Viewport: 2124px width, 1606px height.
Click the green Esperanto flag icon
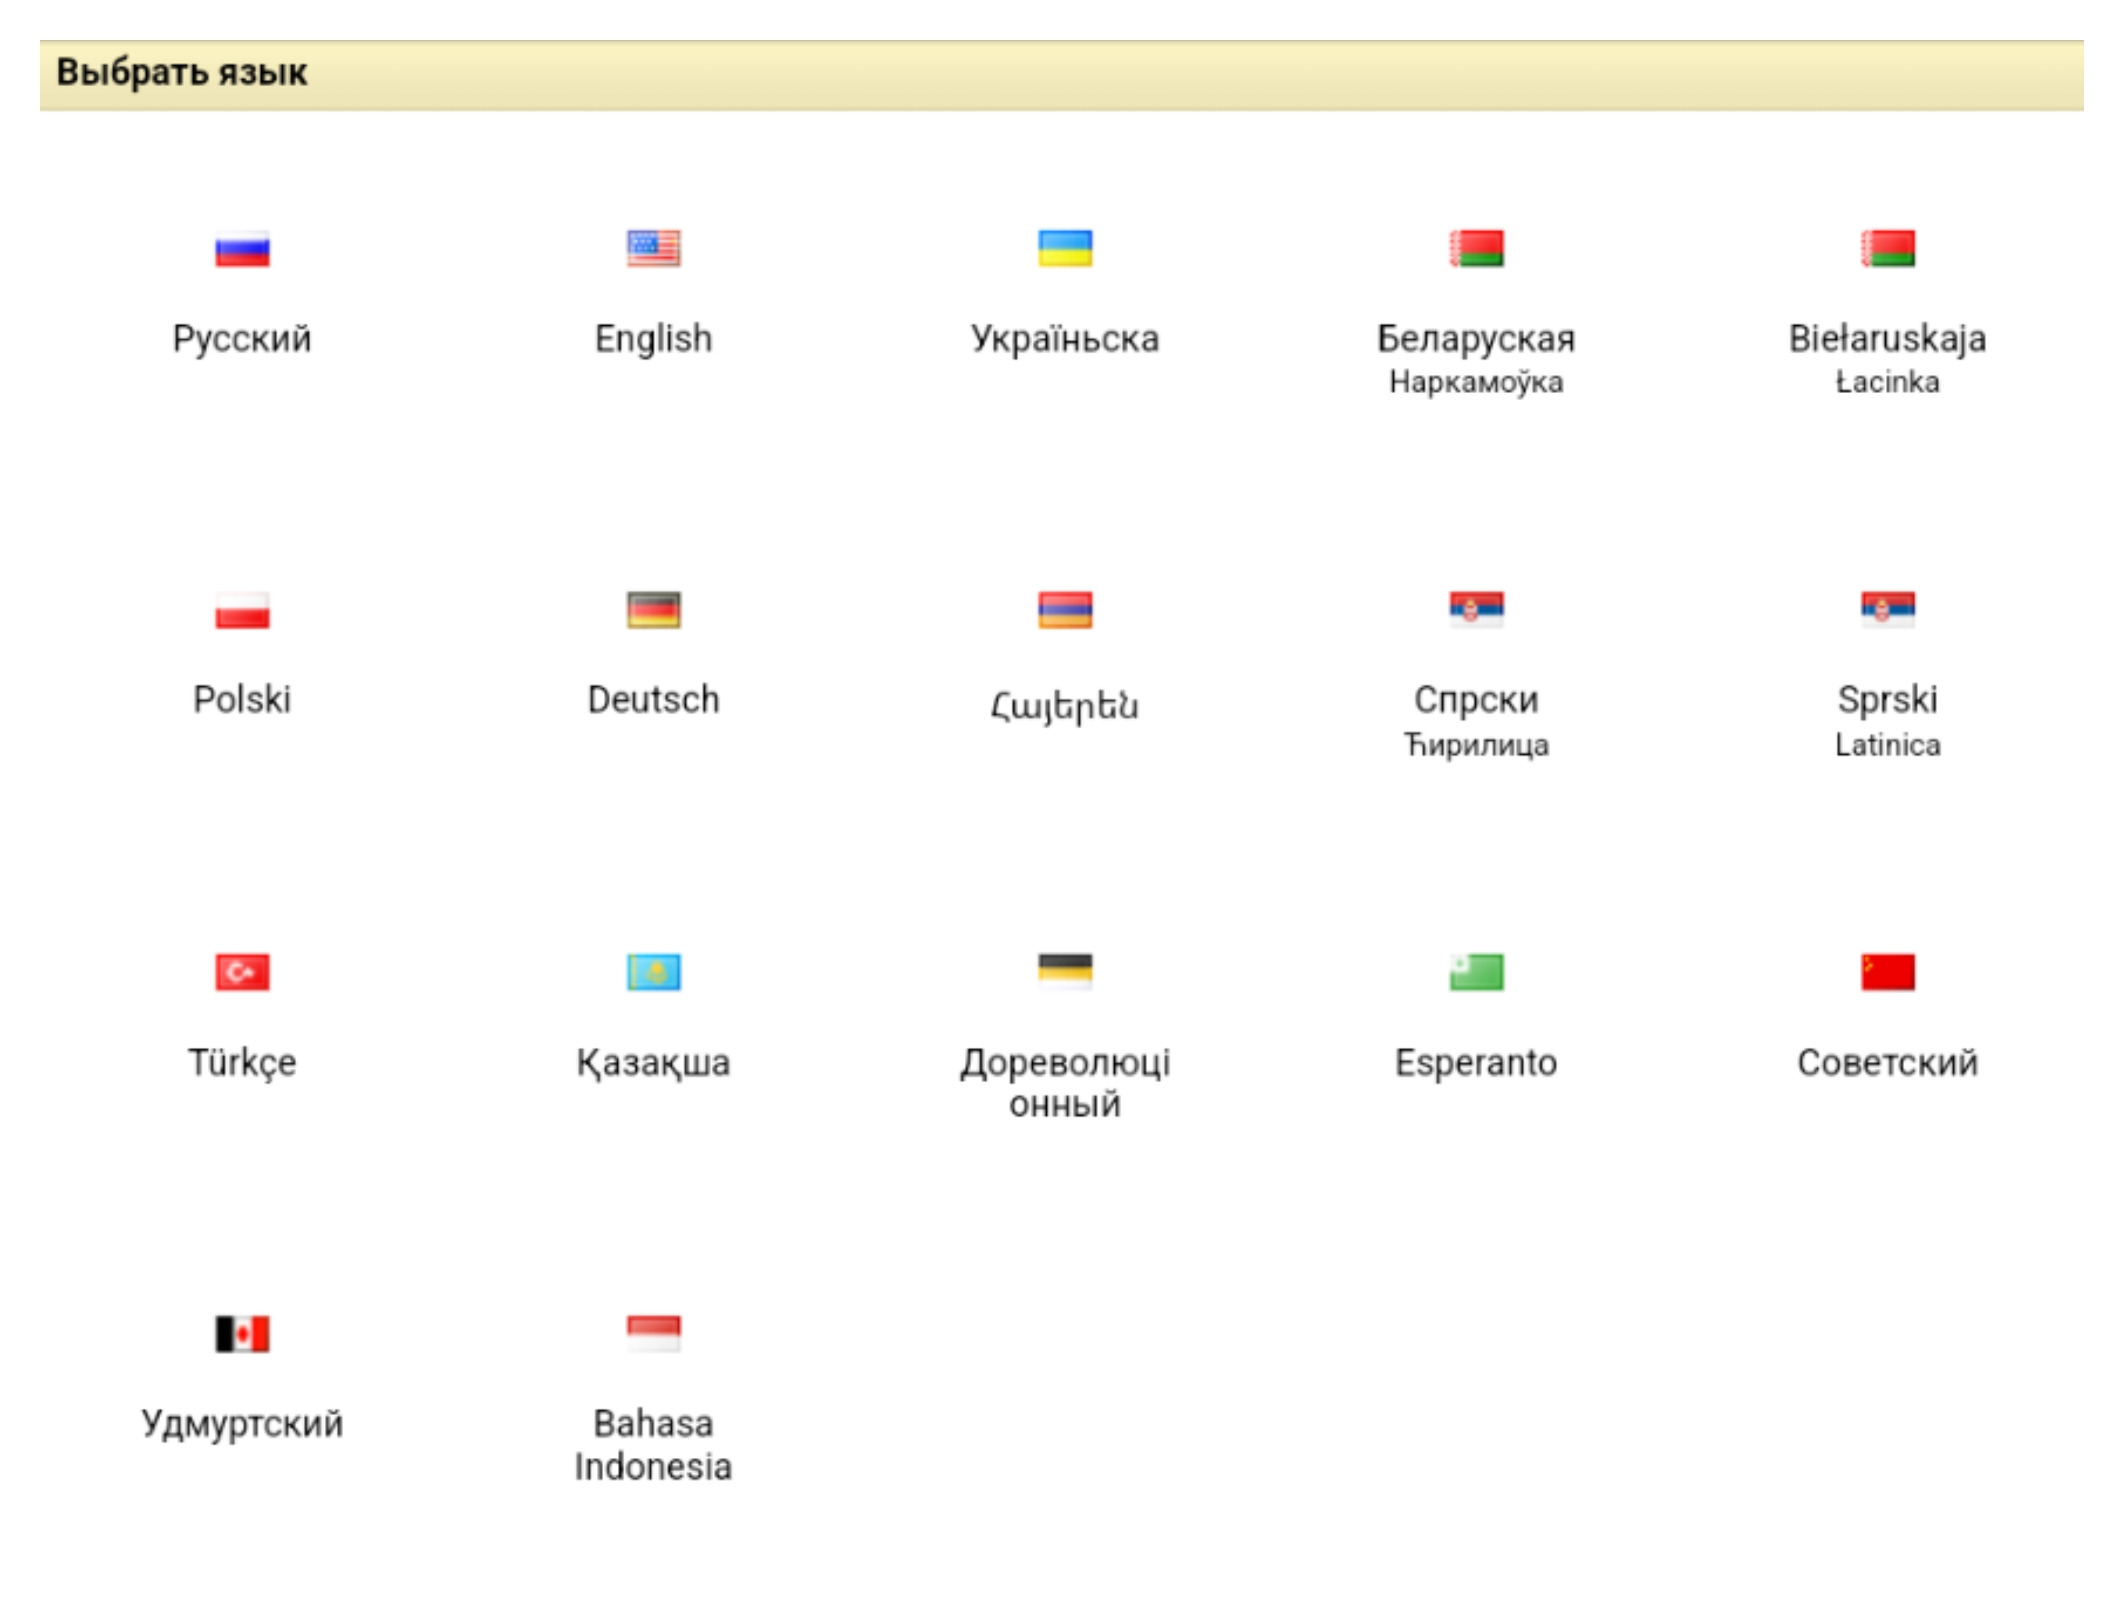(x=1476, y=972)
